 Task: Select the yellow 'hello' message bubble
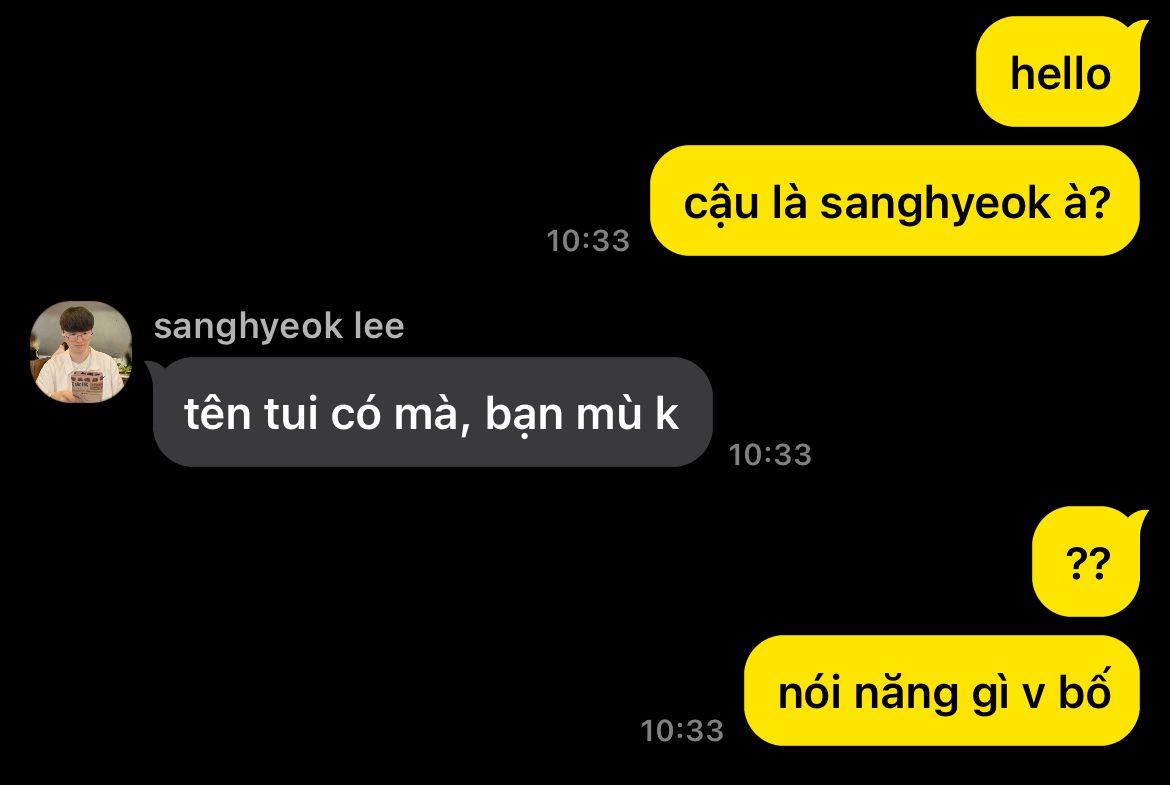[1058, 72]
